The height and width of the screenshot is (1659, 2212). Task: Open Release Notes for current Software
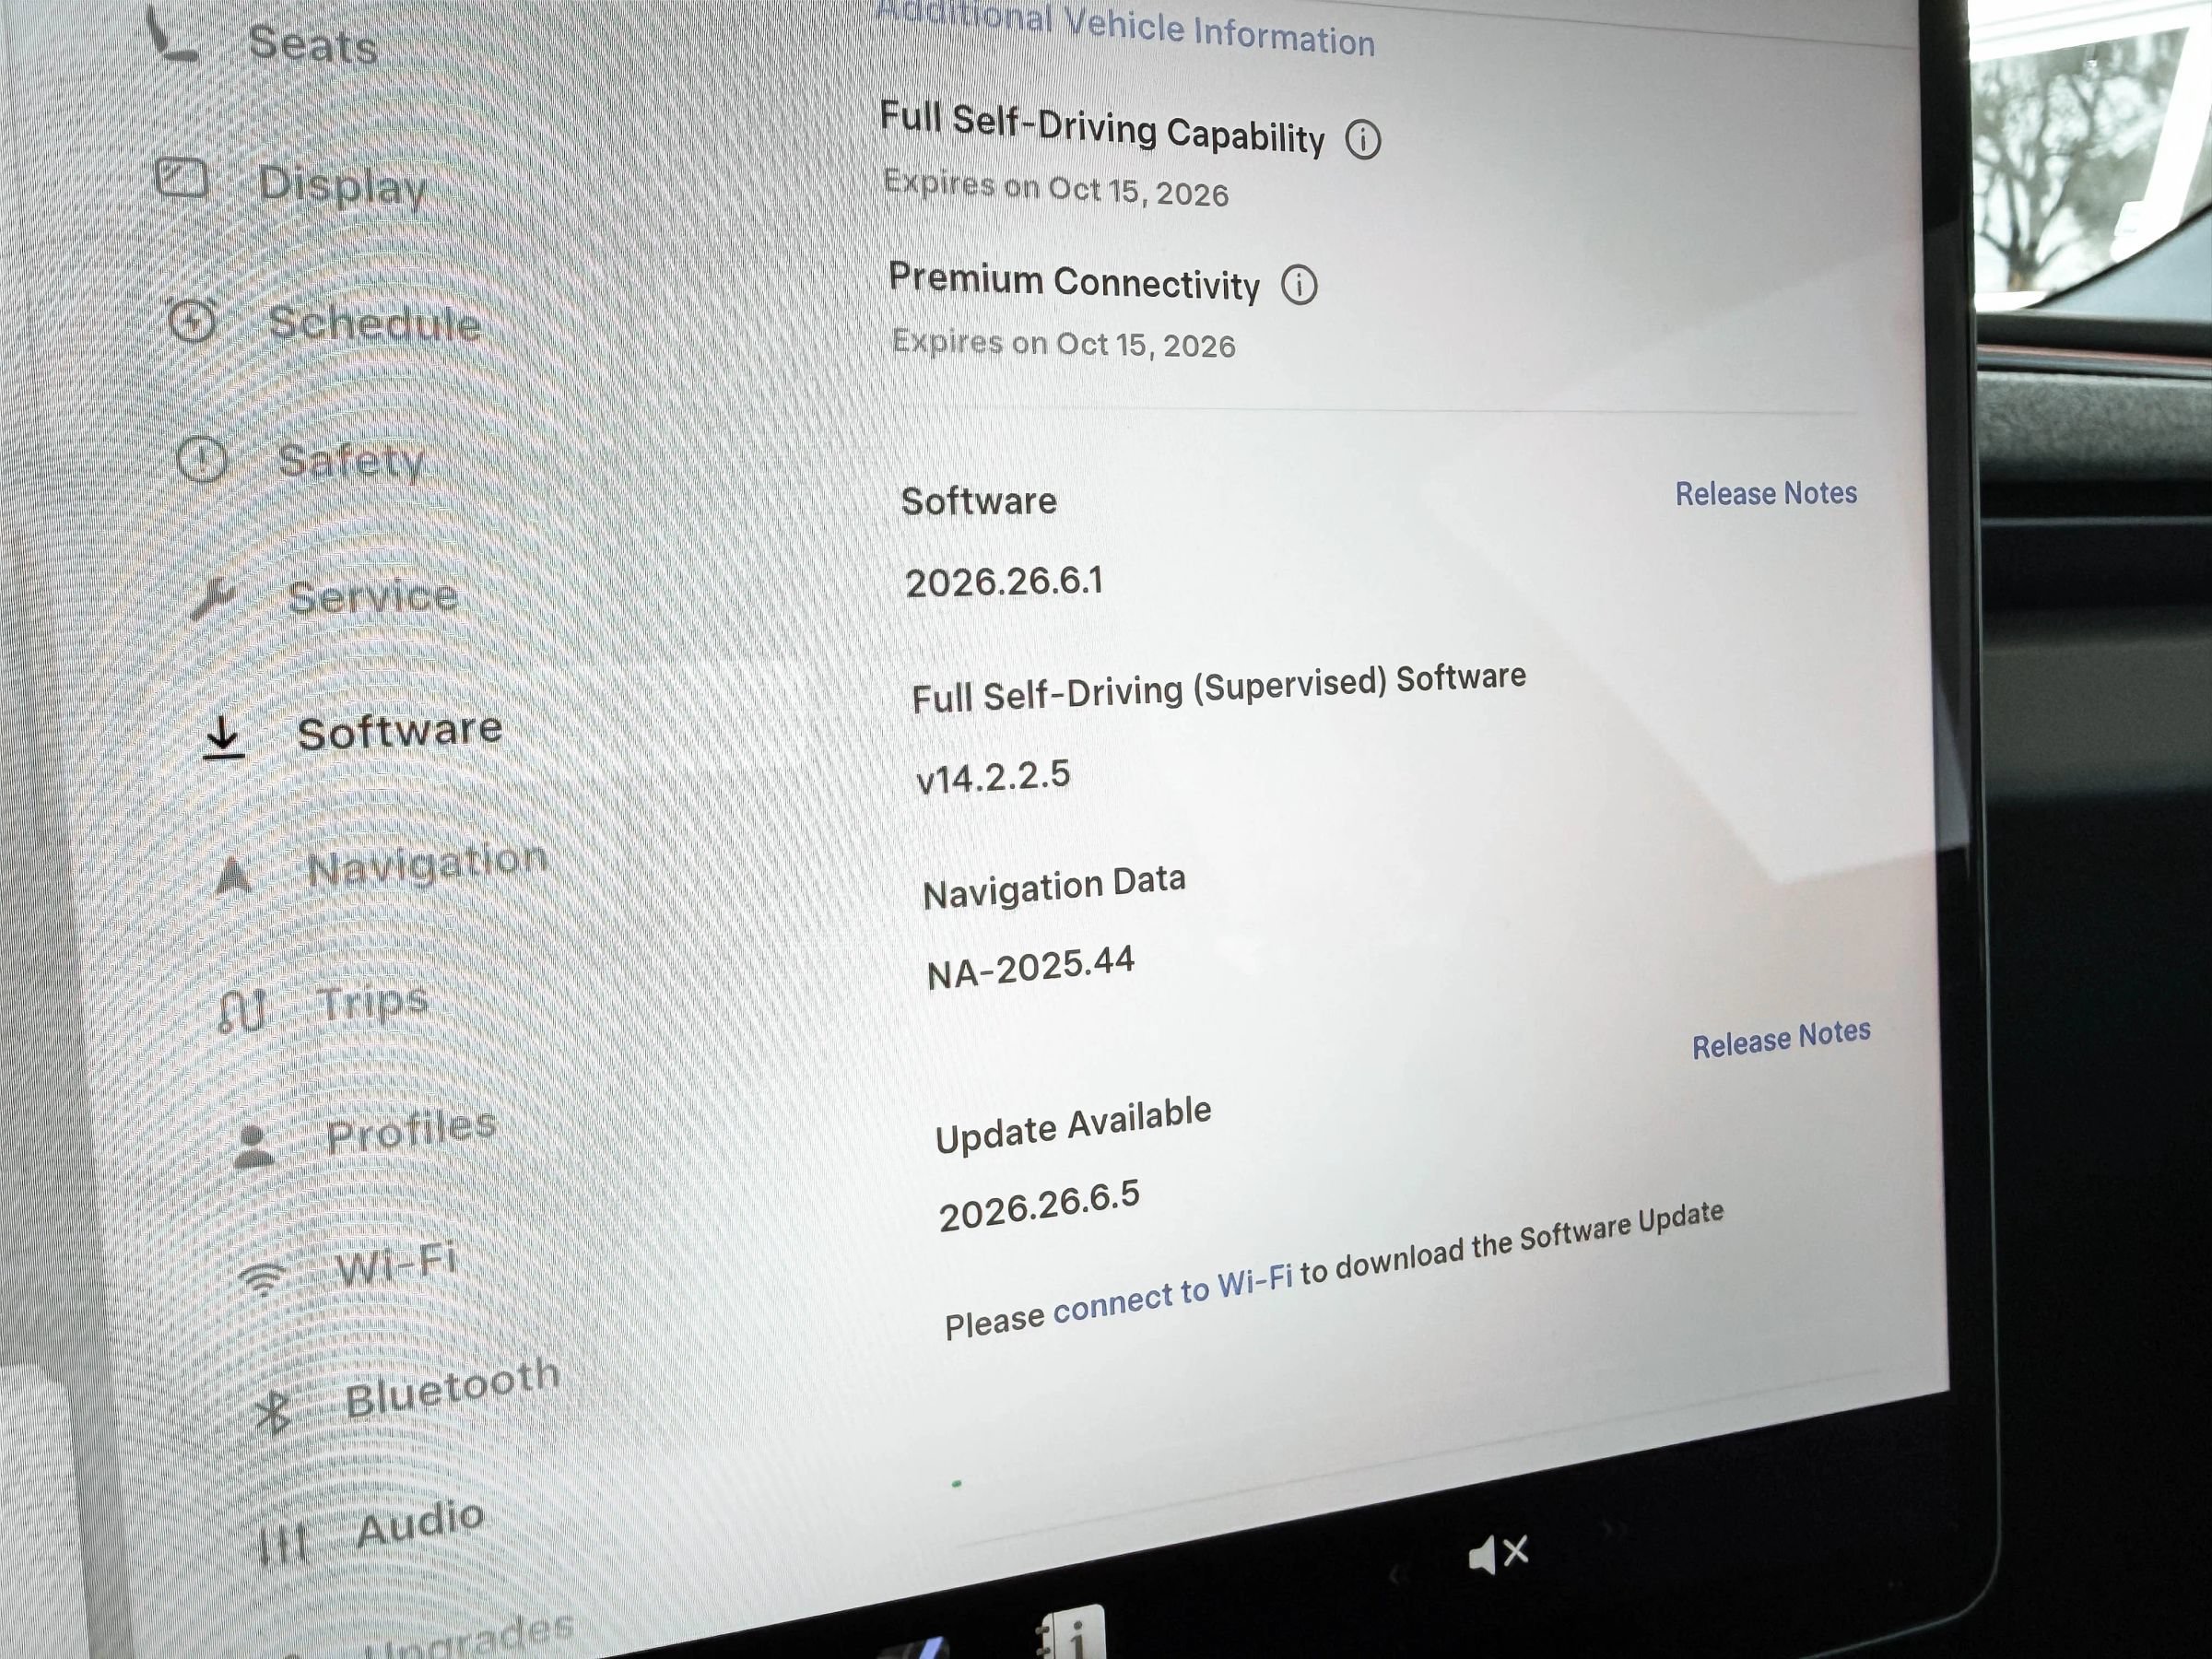point(1766,493)
